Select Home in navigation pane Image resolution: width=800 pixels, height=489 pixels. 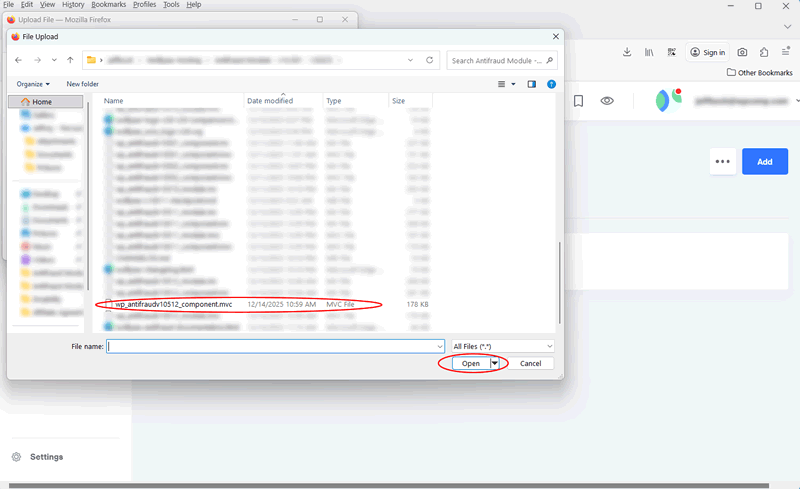pos(45,102)
